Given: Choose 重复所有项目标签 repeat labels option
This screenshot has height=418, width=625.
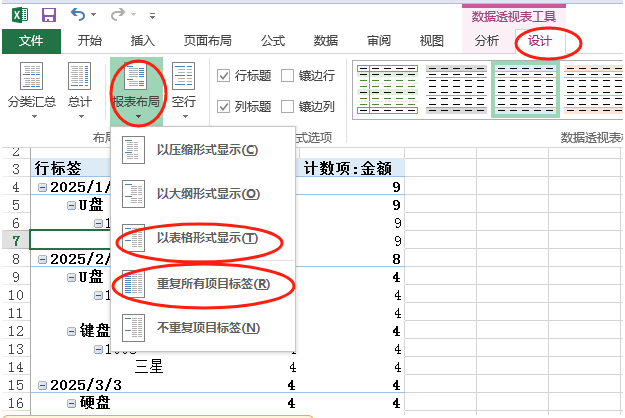Looking at the screenshot, I should (x=206, y=284).
